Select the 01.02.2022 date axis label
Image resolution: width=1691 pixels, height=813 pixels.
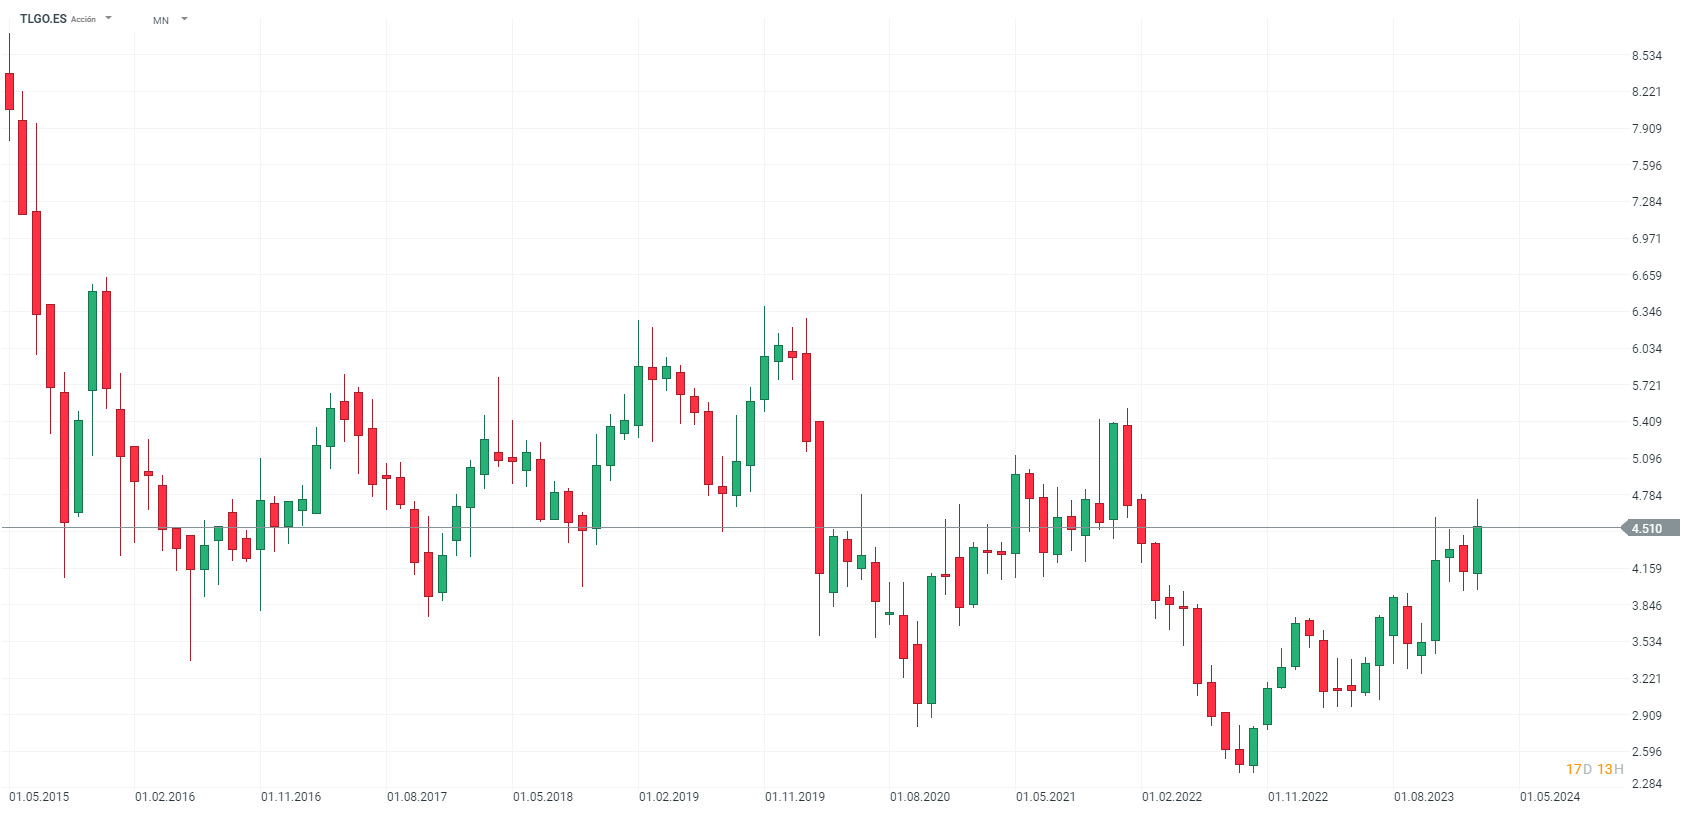tap(1172, 797)
